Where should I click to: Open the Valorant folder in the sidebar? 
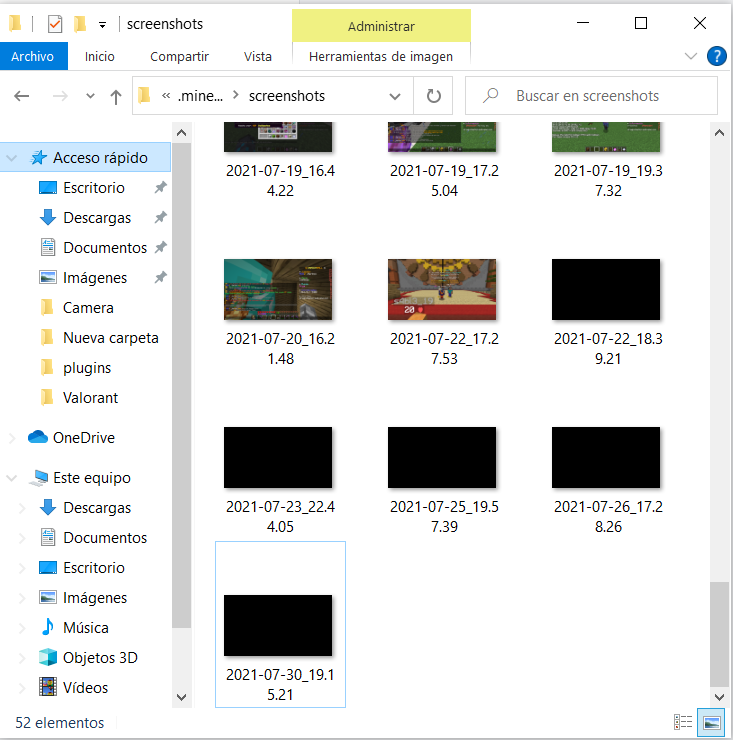[90, 398]
